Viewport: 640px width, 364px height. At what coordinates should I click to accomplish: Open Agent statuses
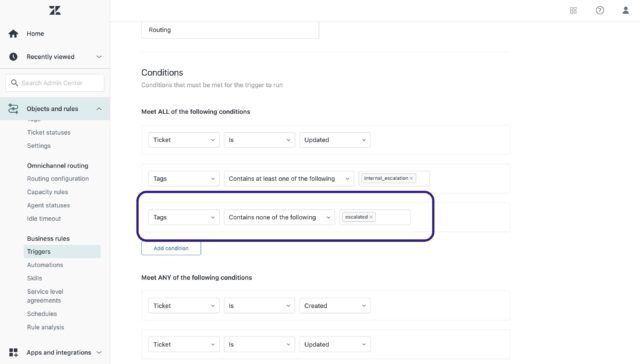[48, 205]
